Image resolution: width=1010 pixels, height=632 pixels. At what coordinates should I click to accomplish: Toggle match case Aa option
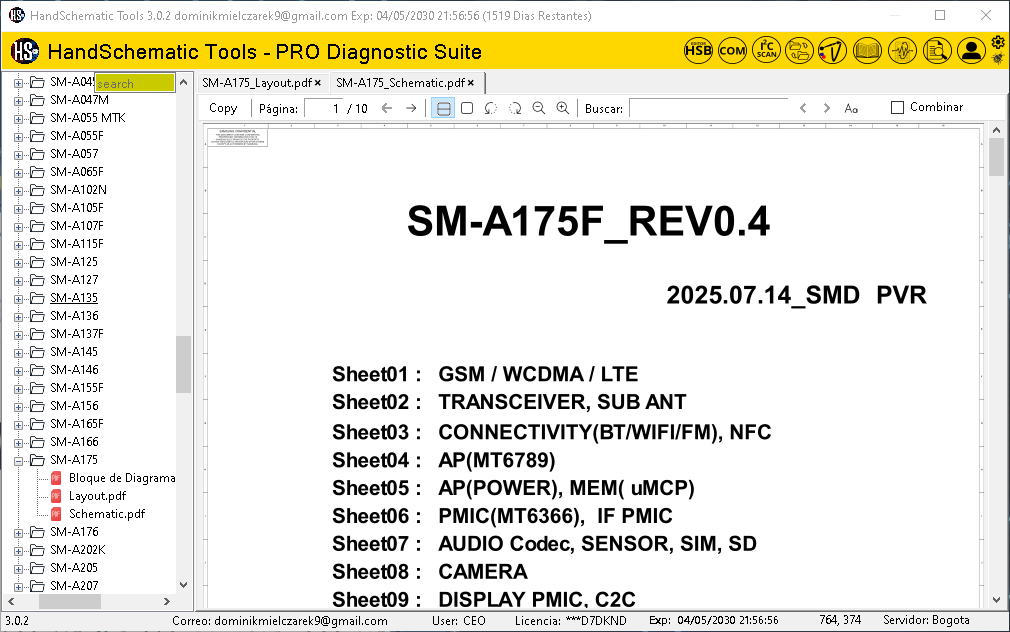[851, 108]
